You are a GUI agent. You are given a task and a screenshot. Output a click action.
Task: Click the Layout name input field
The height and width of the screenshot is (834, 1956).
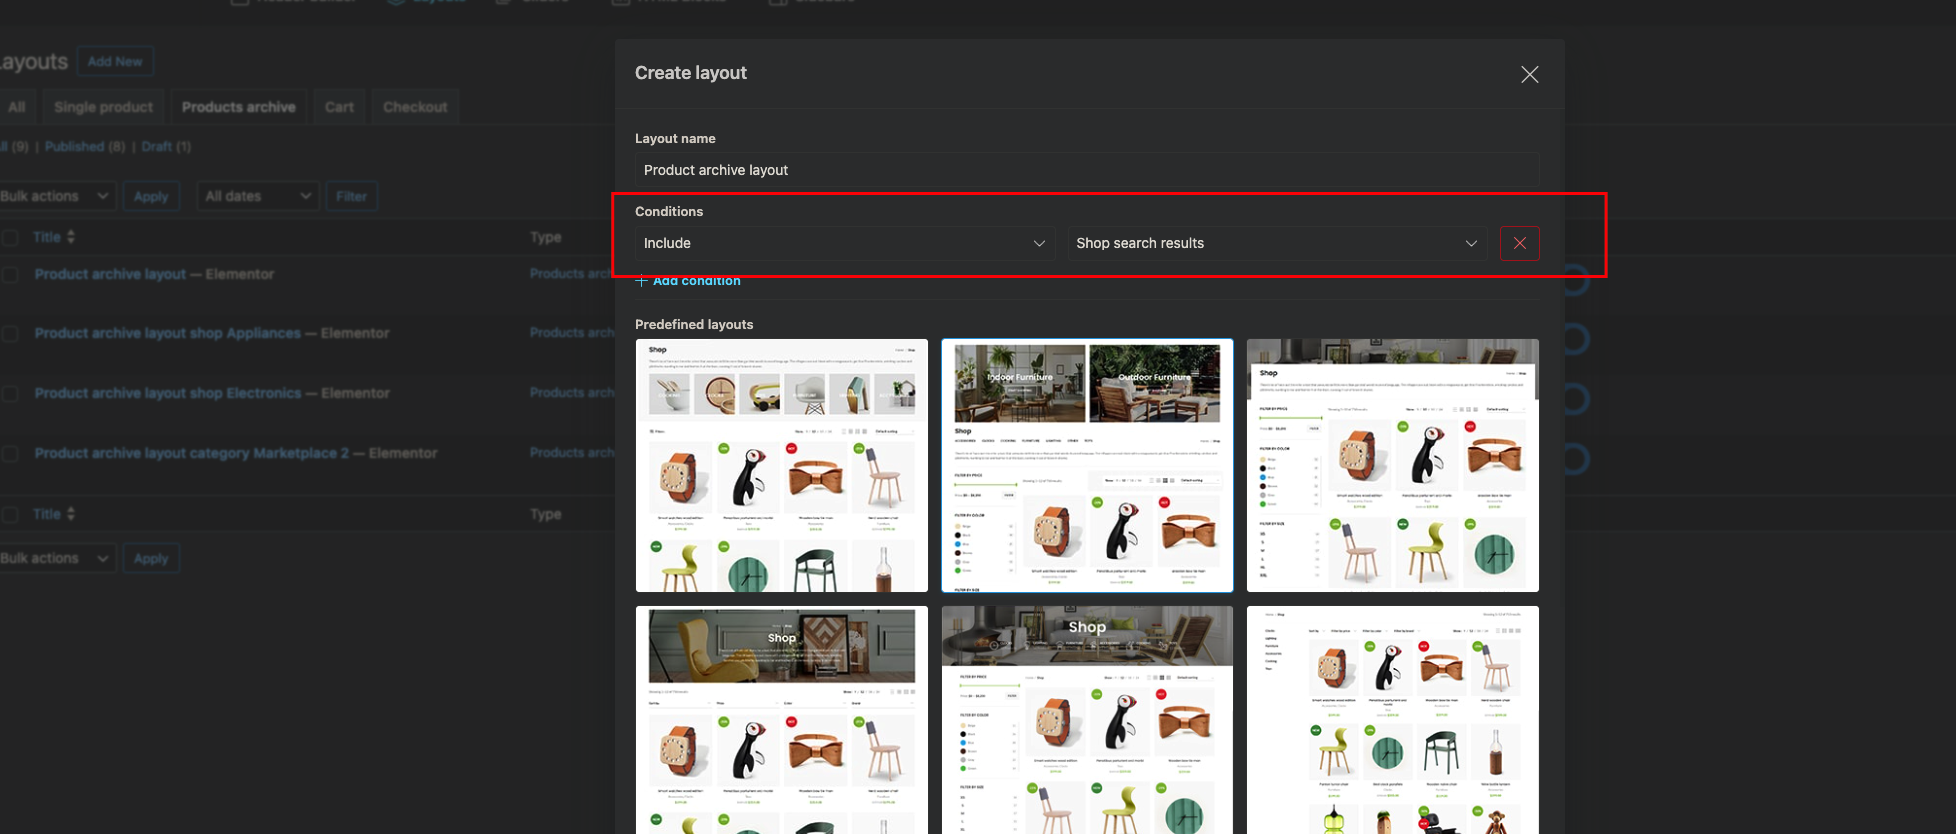click(x=1086, y=170)
